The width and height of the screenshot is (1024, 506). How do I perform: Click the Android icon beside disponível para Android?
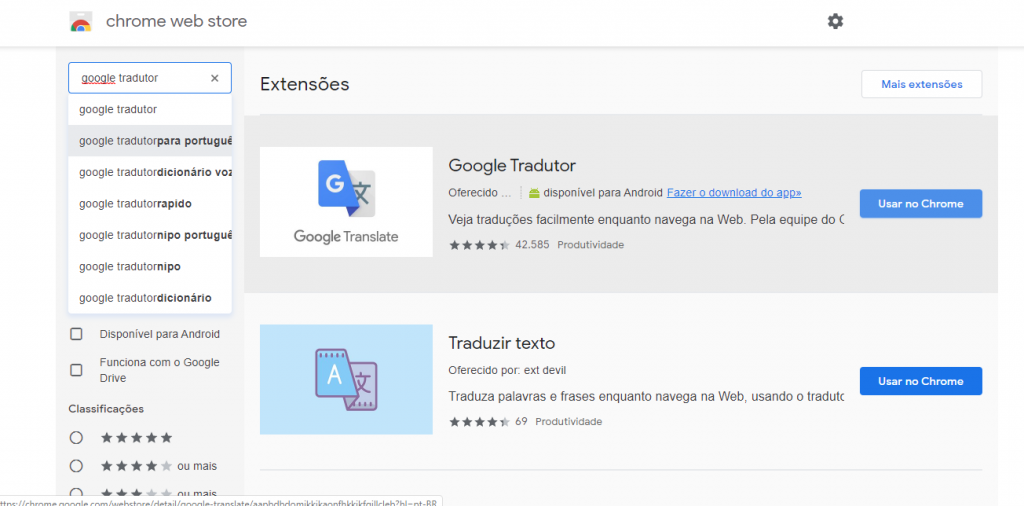tap(534, 193)
